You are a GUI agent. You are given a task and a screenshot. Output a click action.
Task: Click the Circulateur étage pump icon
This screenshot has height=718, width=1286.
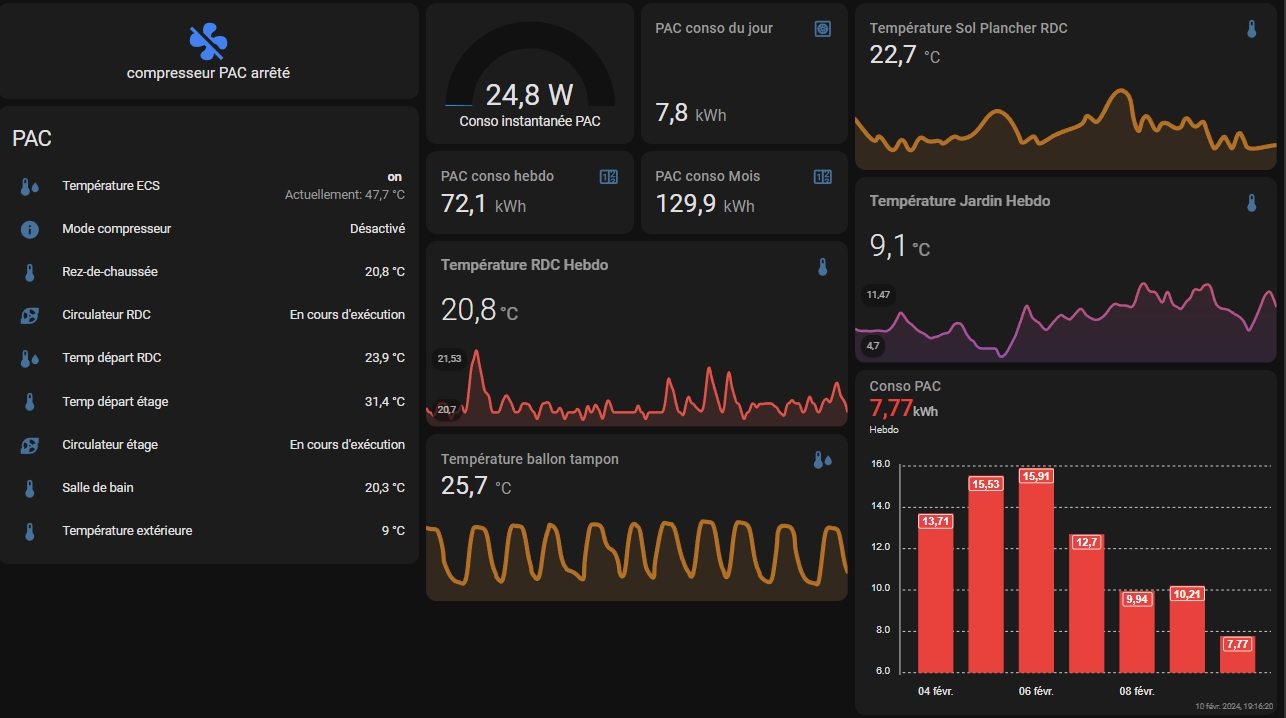[x=29, y=445]
